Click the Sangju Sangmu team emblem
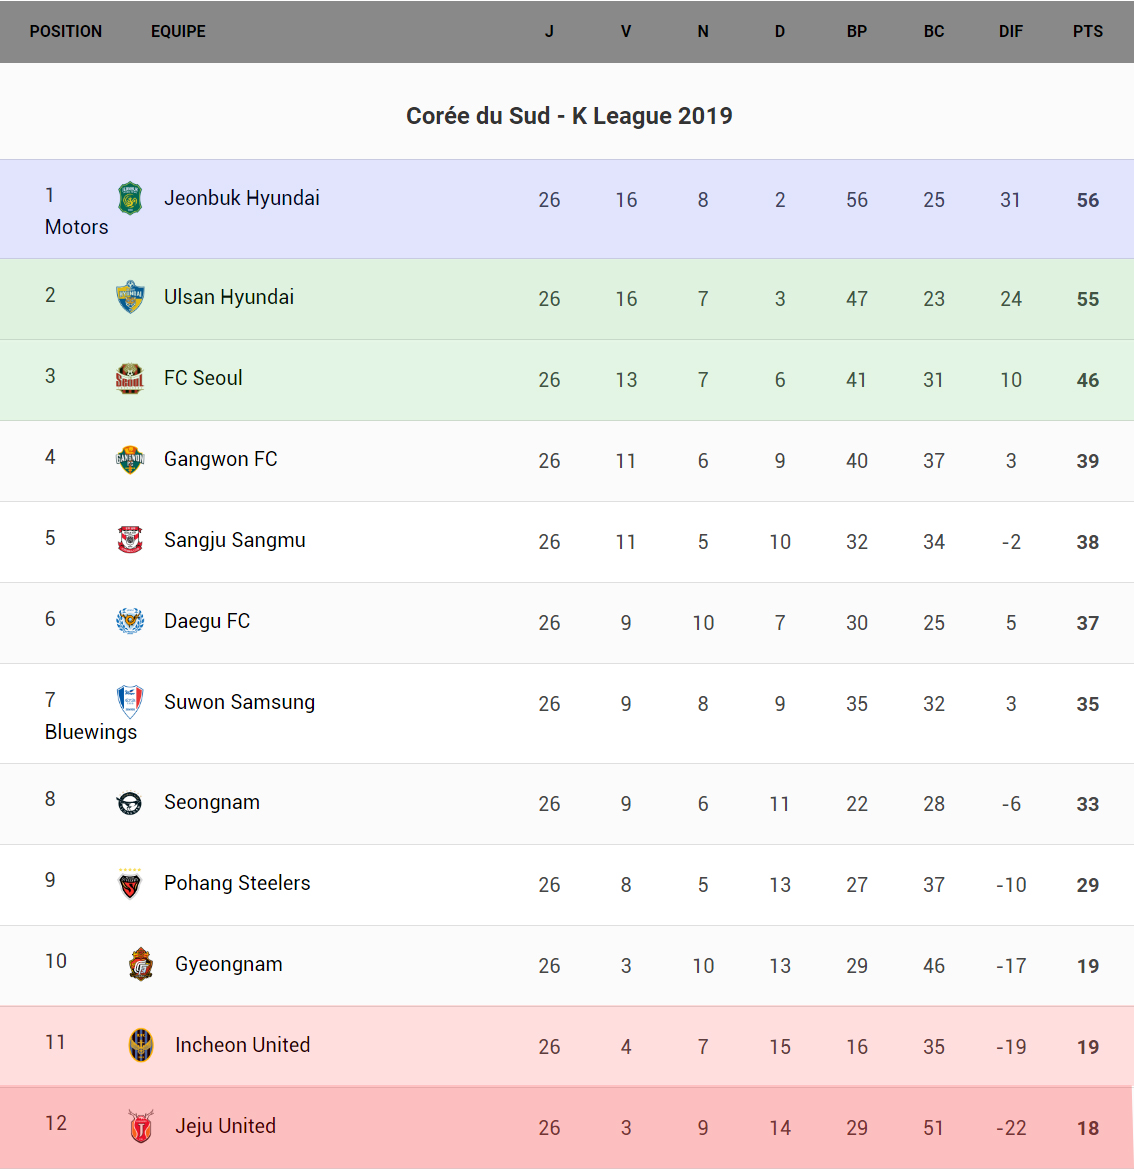1134x1170 pixels. [x=130, y=540]
